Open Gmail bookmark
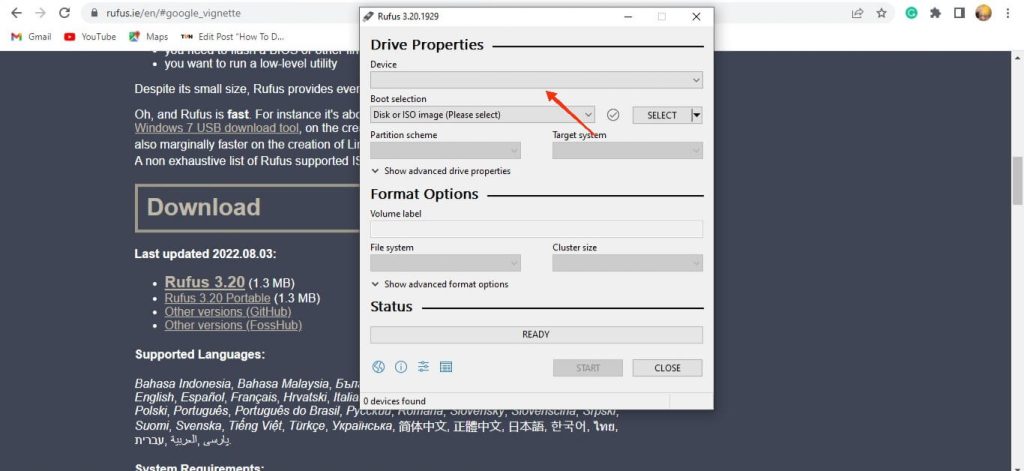 point(31,37)
